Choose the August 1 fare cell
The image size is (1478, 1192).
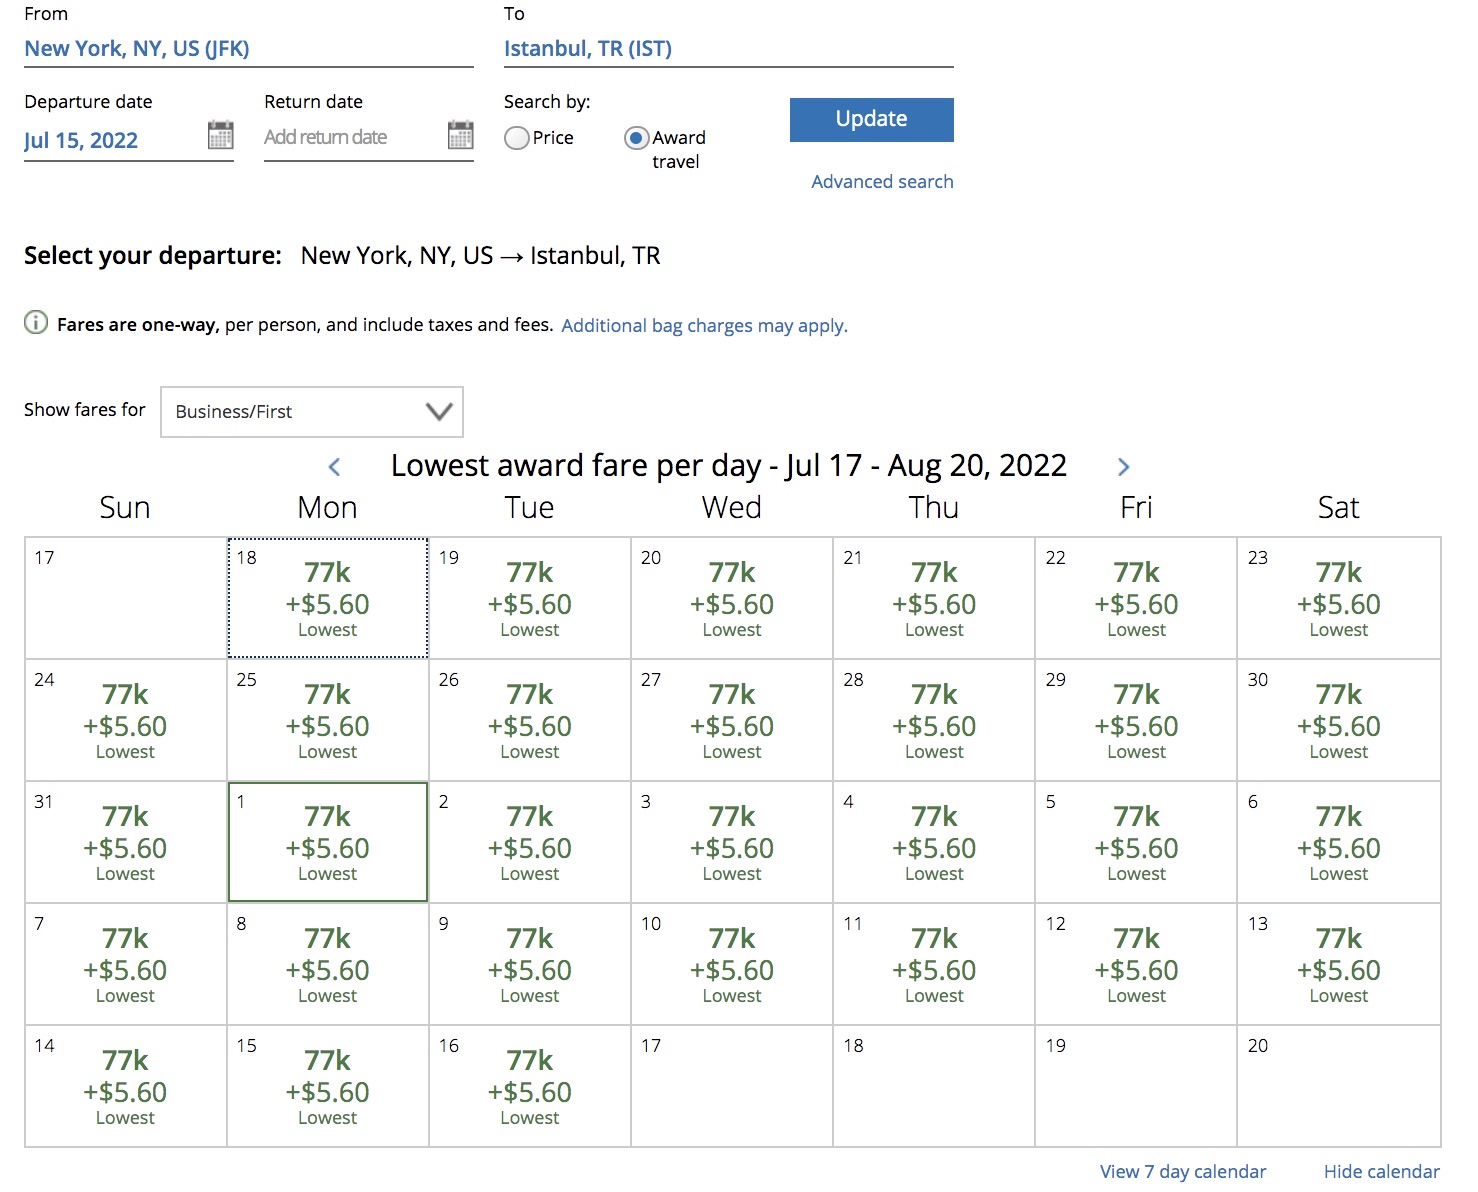point(328,843)
